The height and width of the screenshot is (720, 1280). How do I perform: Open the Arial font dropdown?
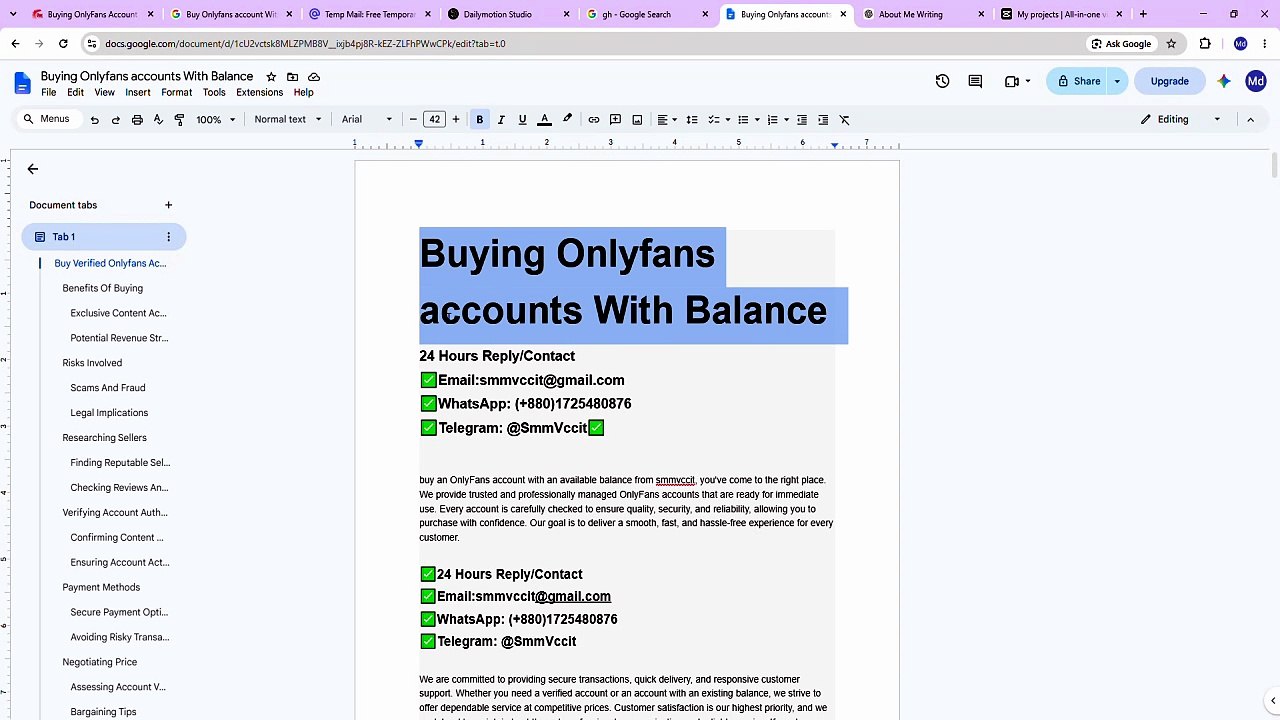click(367, 120)
